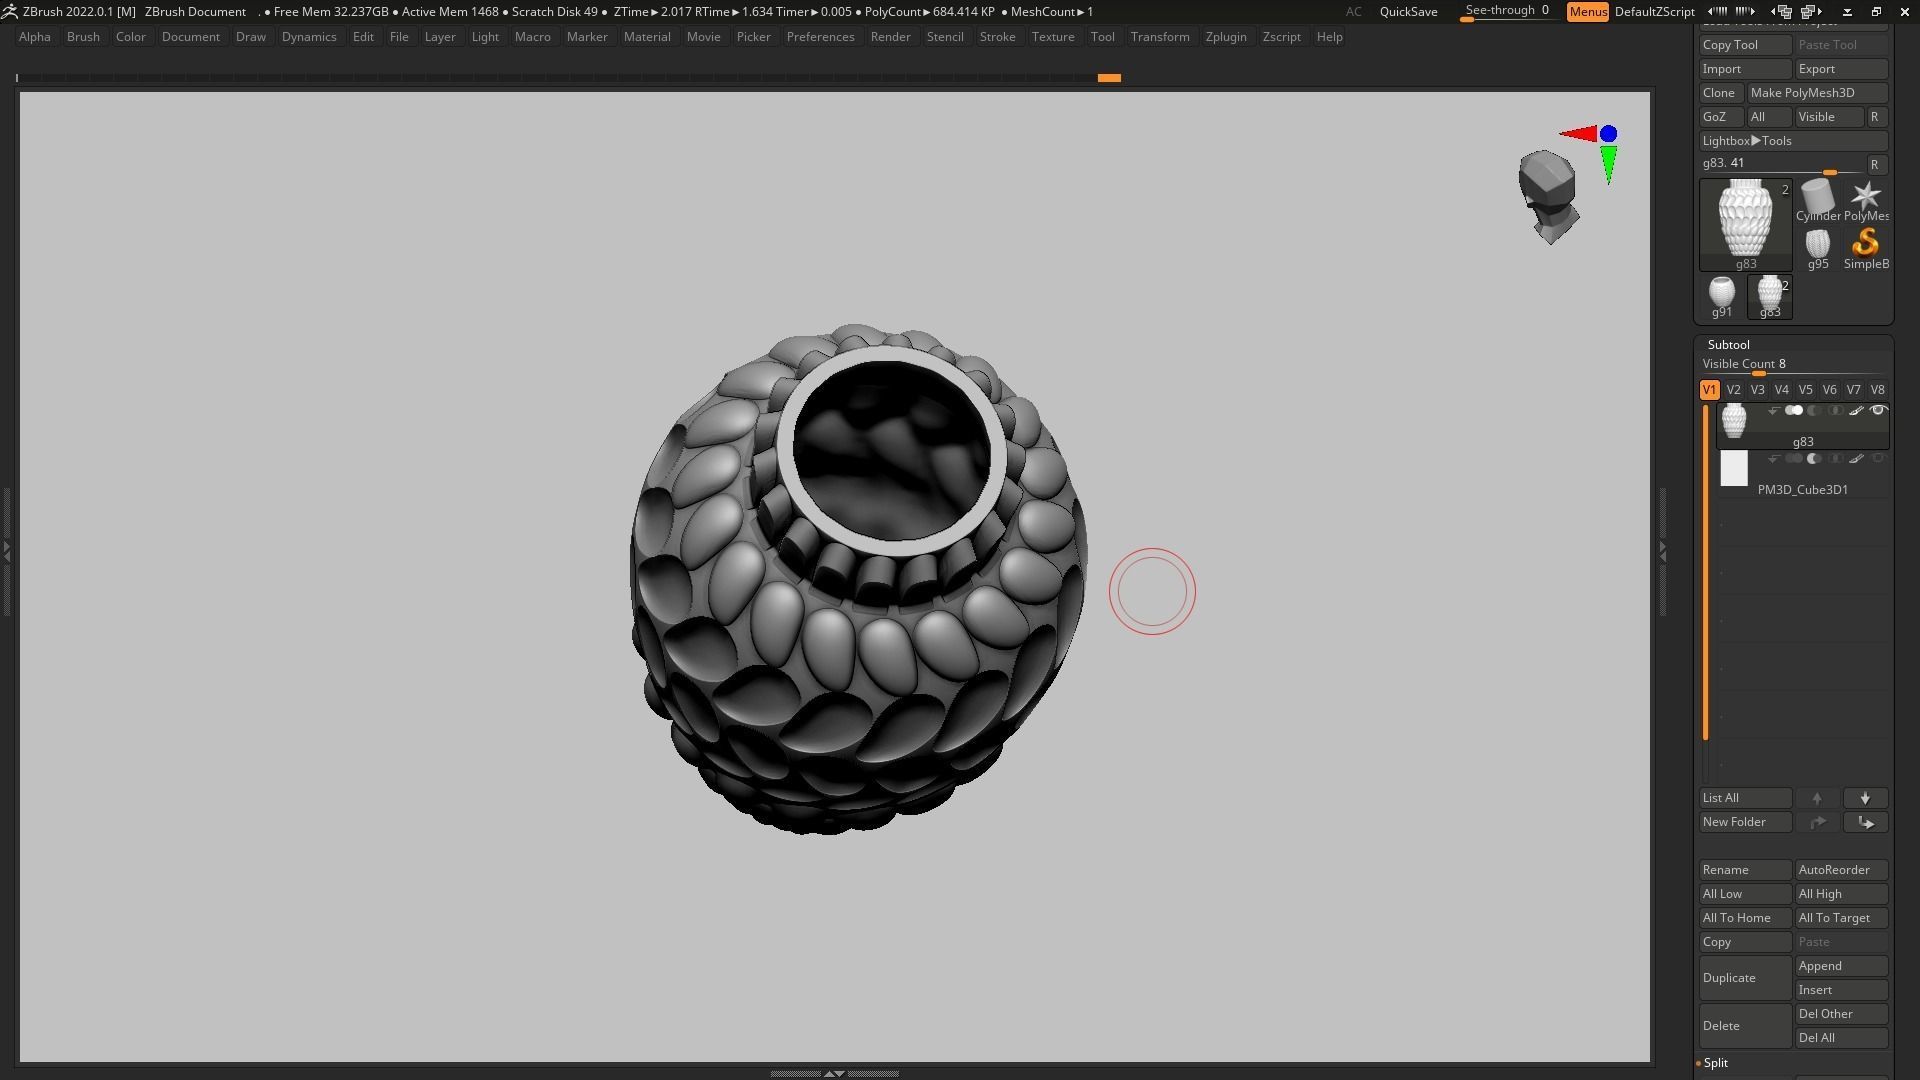Select the SimpleBrush tool icon
This screenshot has width=1920, height=1080.
1865,245
